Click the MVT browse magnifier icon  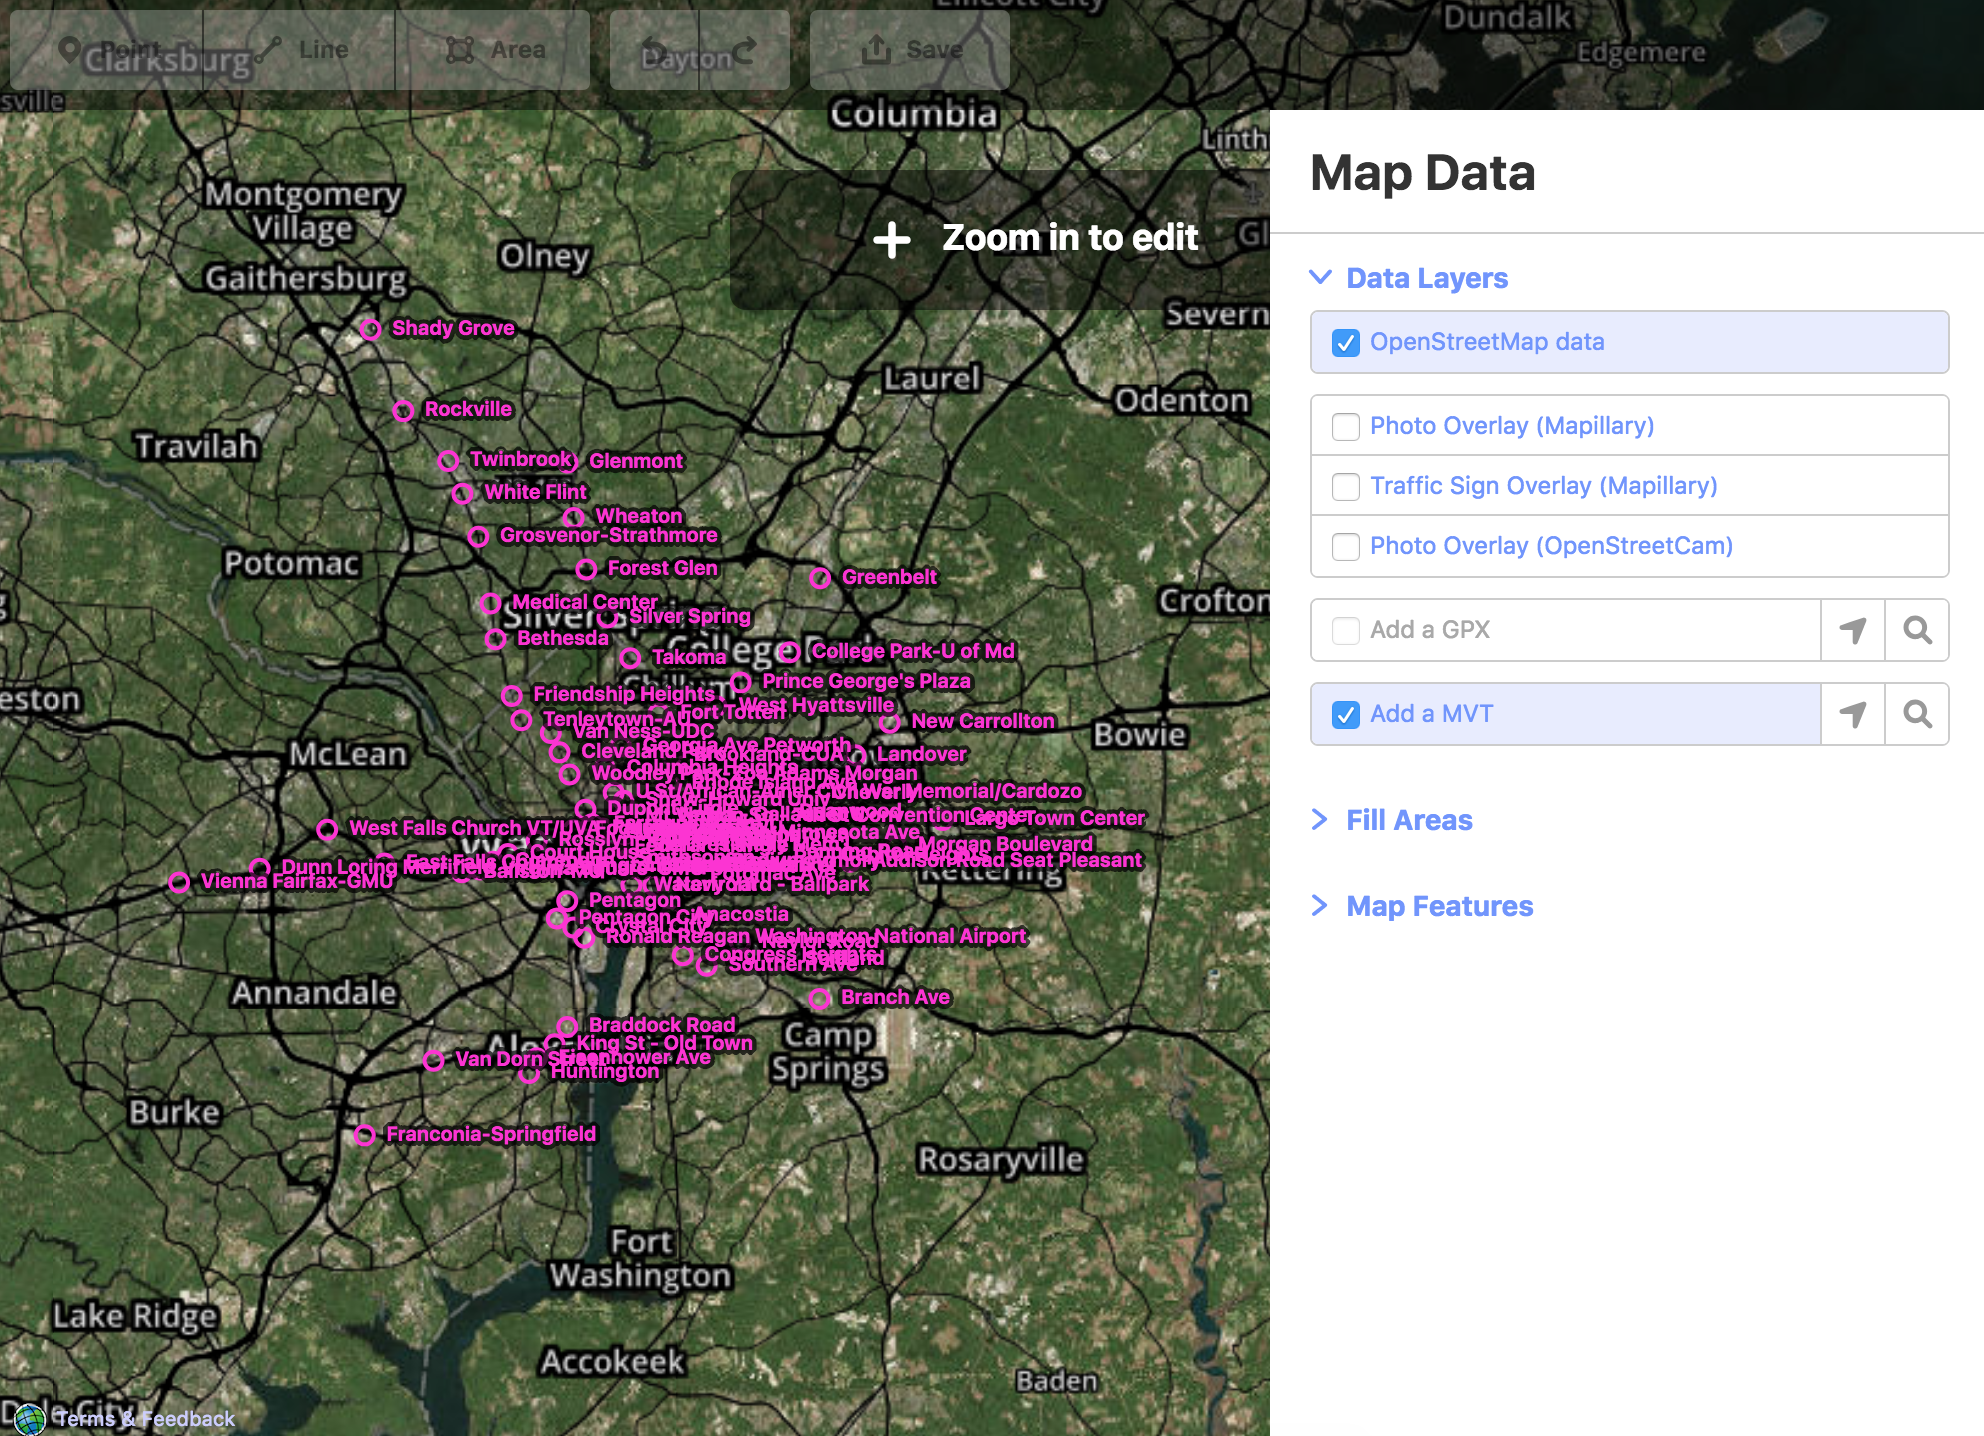1917,714
